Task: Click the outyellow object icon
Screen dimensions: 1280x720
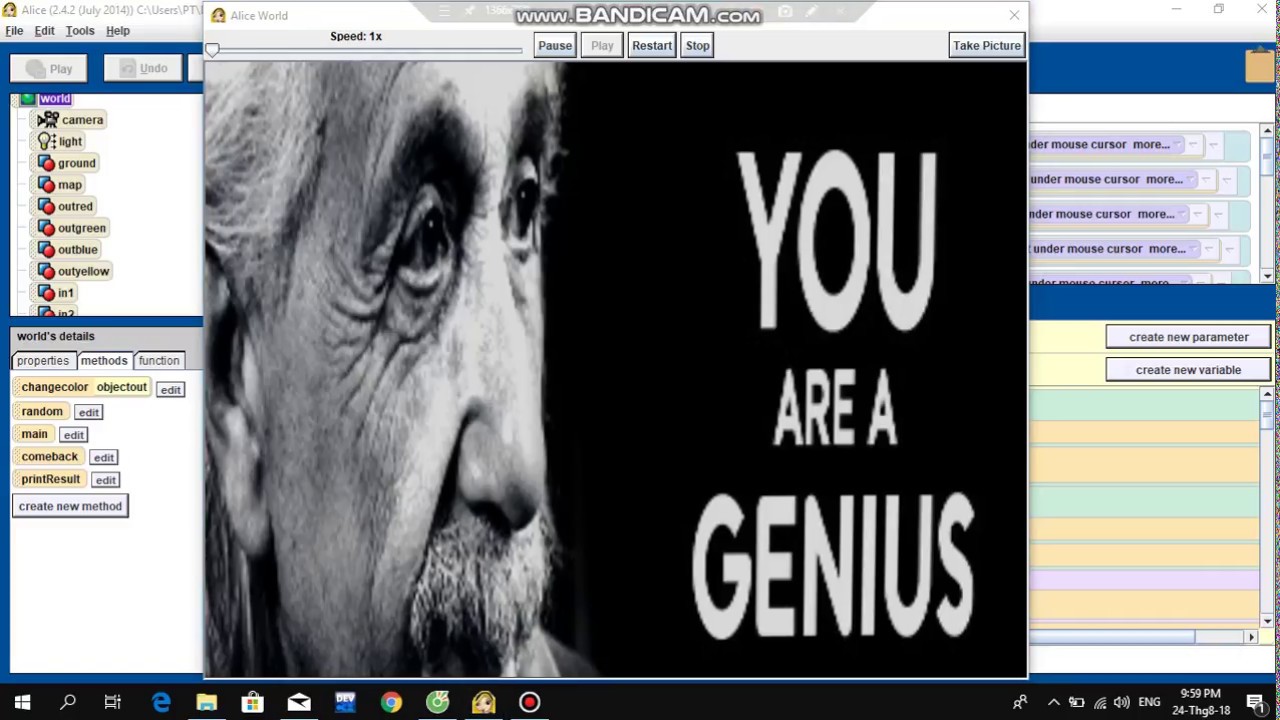Action: point(46,271)
